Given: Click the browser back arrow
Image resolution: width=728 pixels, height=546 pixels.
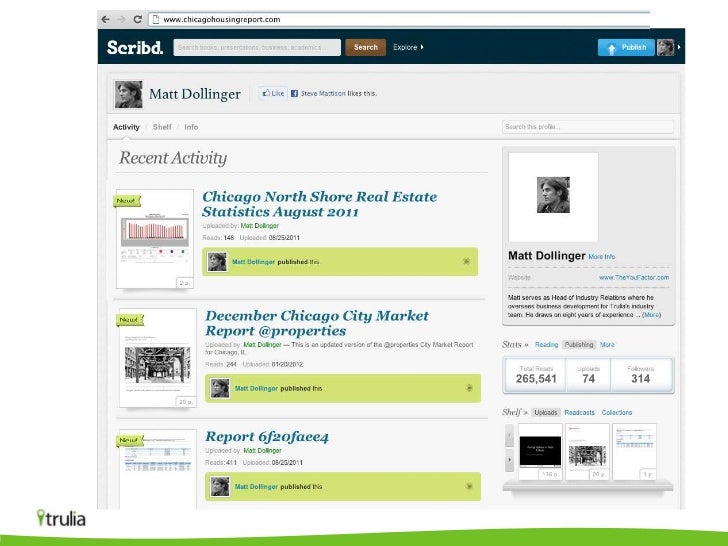Looking at the screenshot, I should [x=105, y=20].
